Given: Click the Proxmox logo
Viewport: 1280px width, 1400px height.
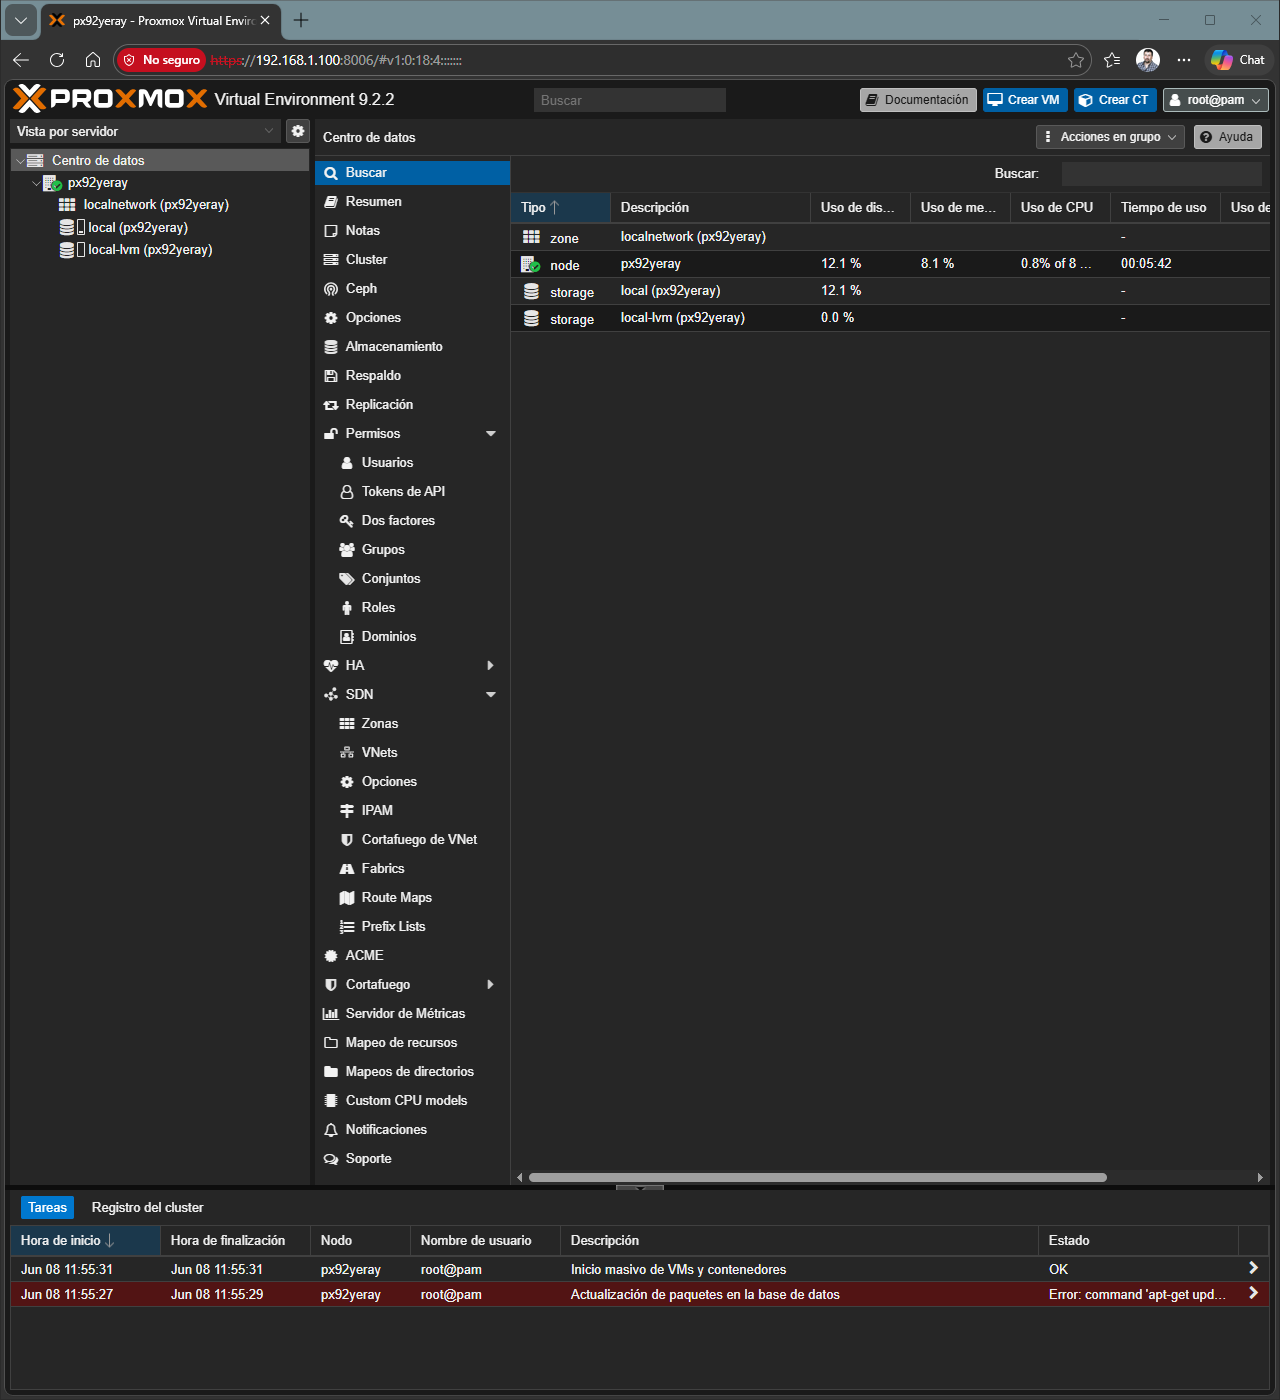Looking at the screenshot, I should (x=110, y=99).
